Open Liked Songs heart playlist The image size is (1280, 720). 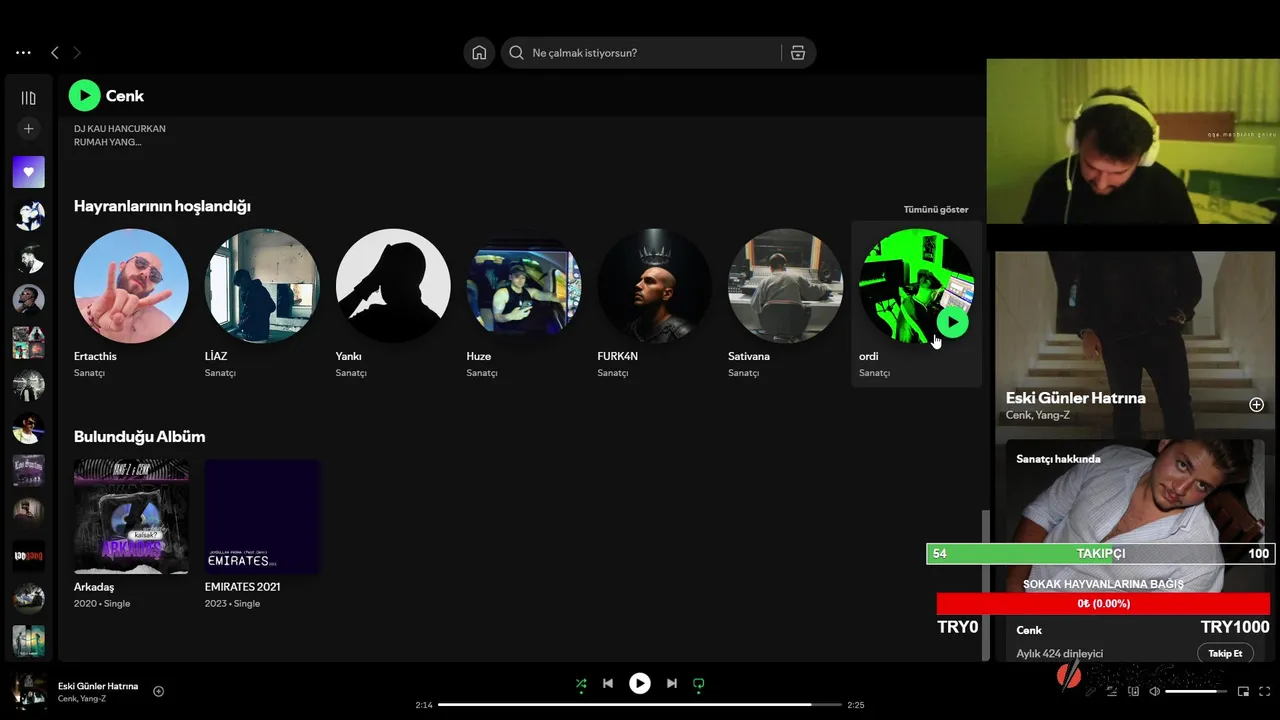click(28, 172)
